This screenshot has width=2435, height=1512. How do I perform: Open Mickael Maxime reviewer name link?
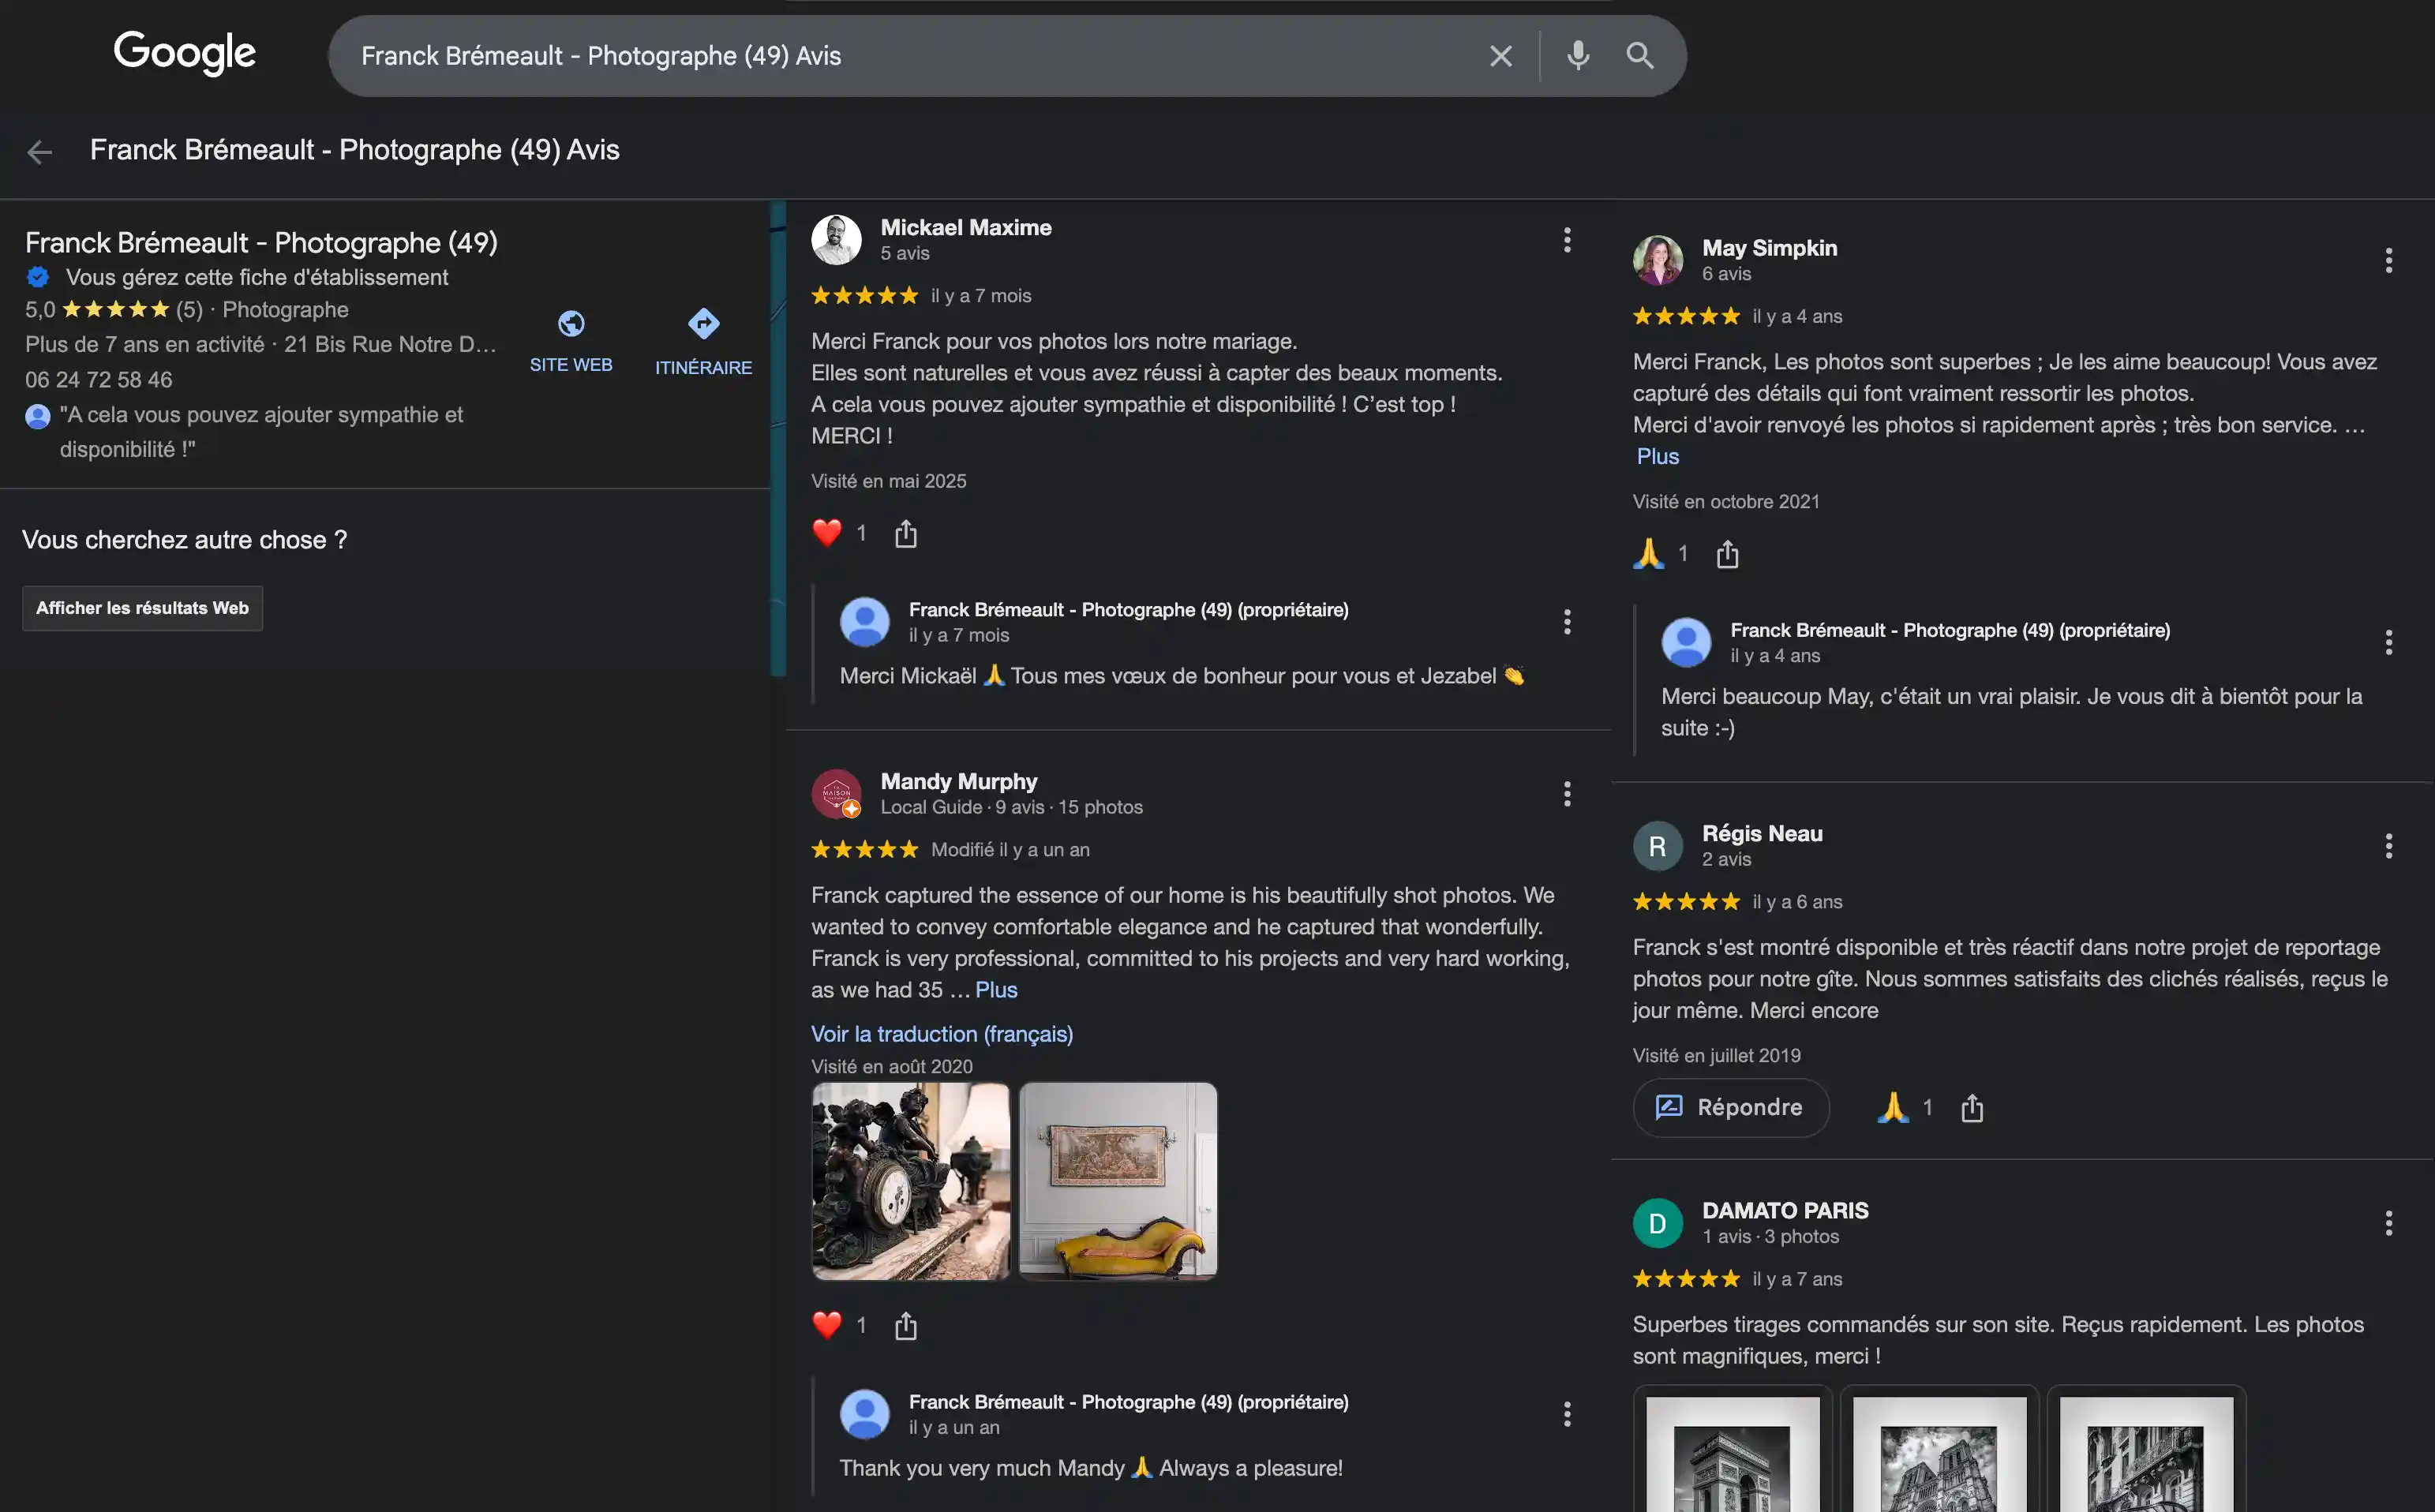click(x=966, y=228)
